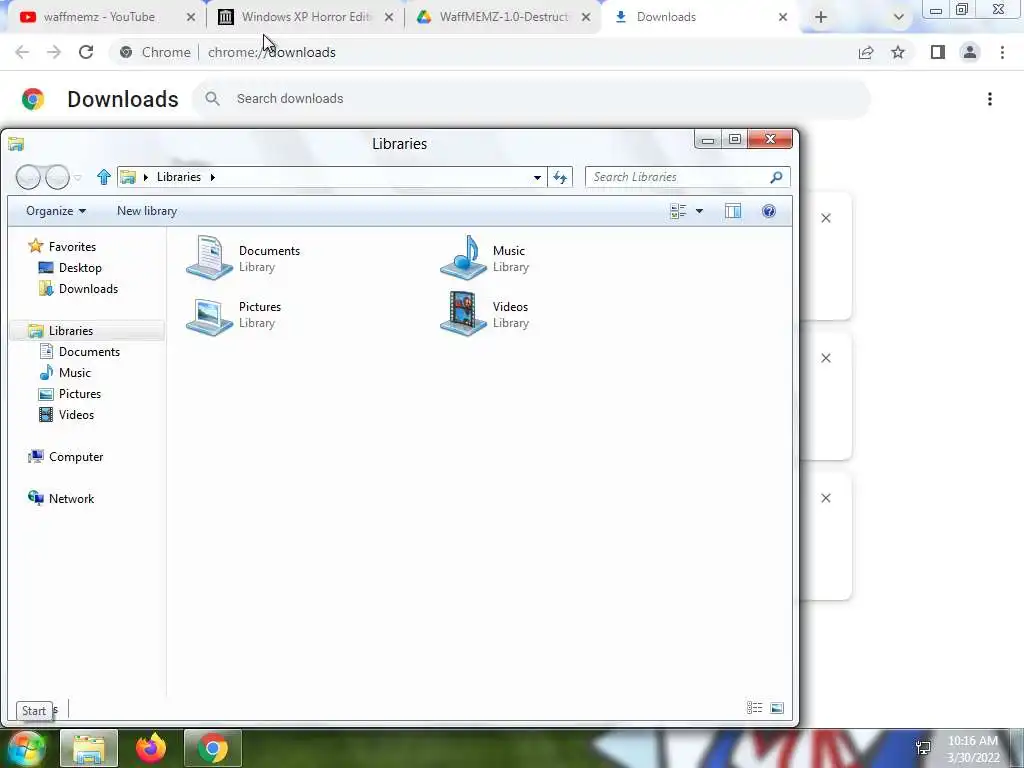Expand the arrow after Libraries in breadcrumb
1024x768 pixels.
[x=212, y=177]
